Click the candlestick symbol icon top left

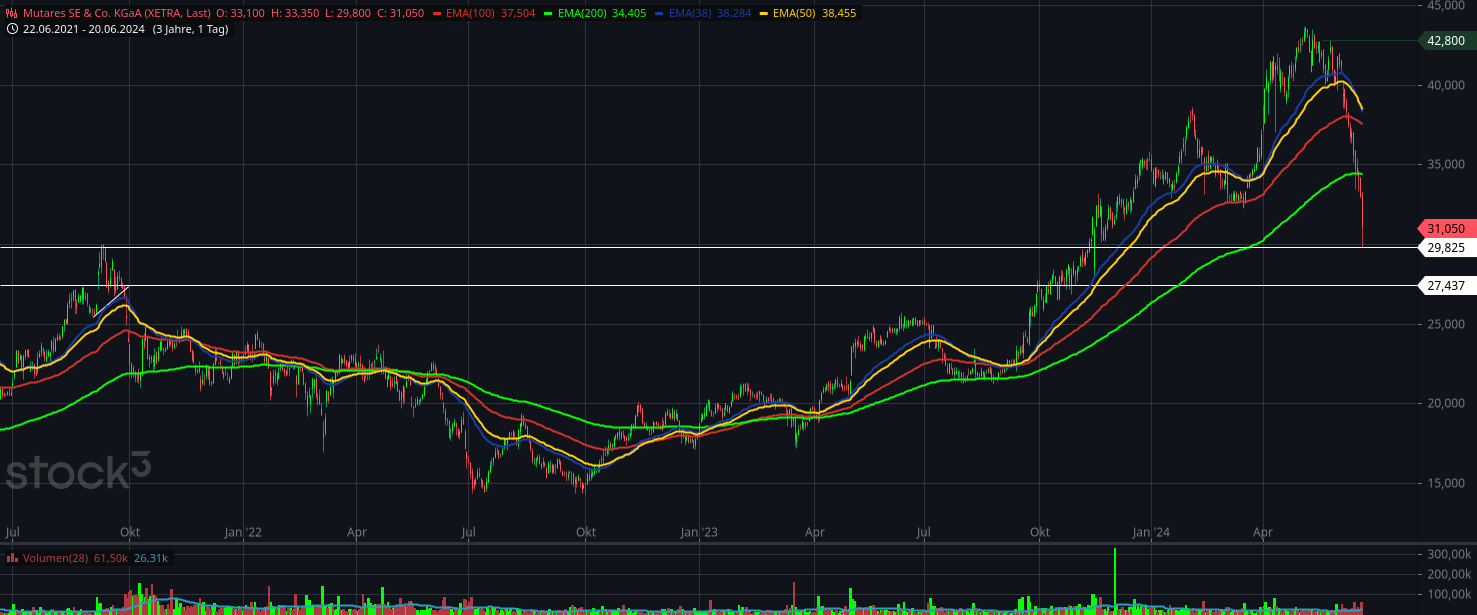(11, 13)
